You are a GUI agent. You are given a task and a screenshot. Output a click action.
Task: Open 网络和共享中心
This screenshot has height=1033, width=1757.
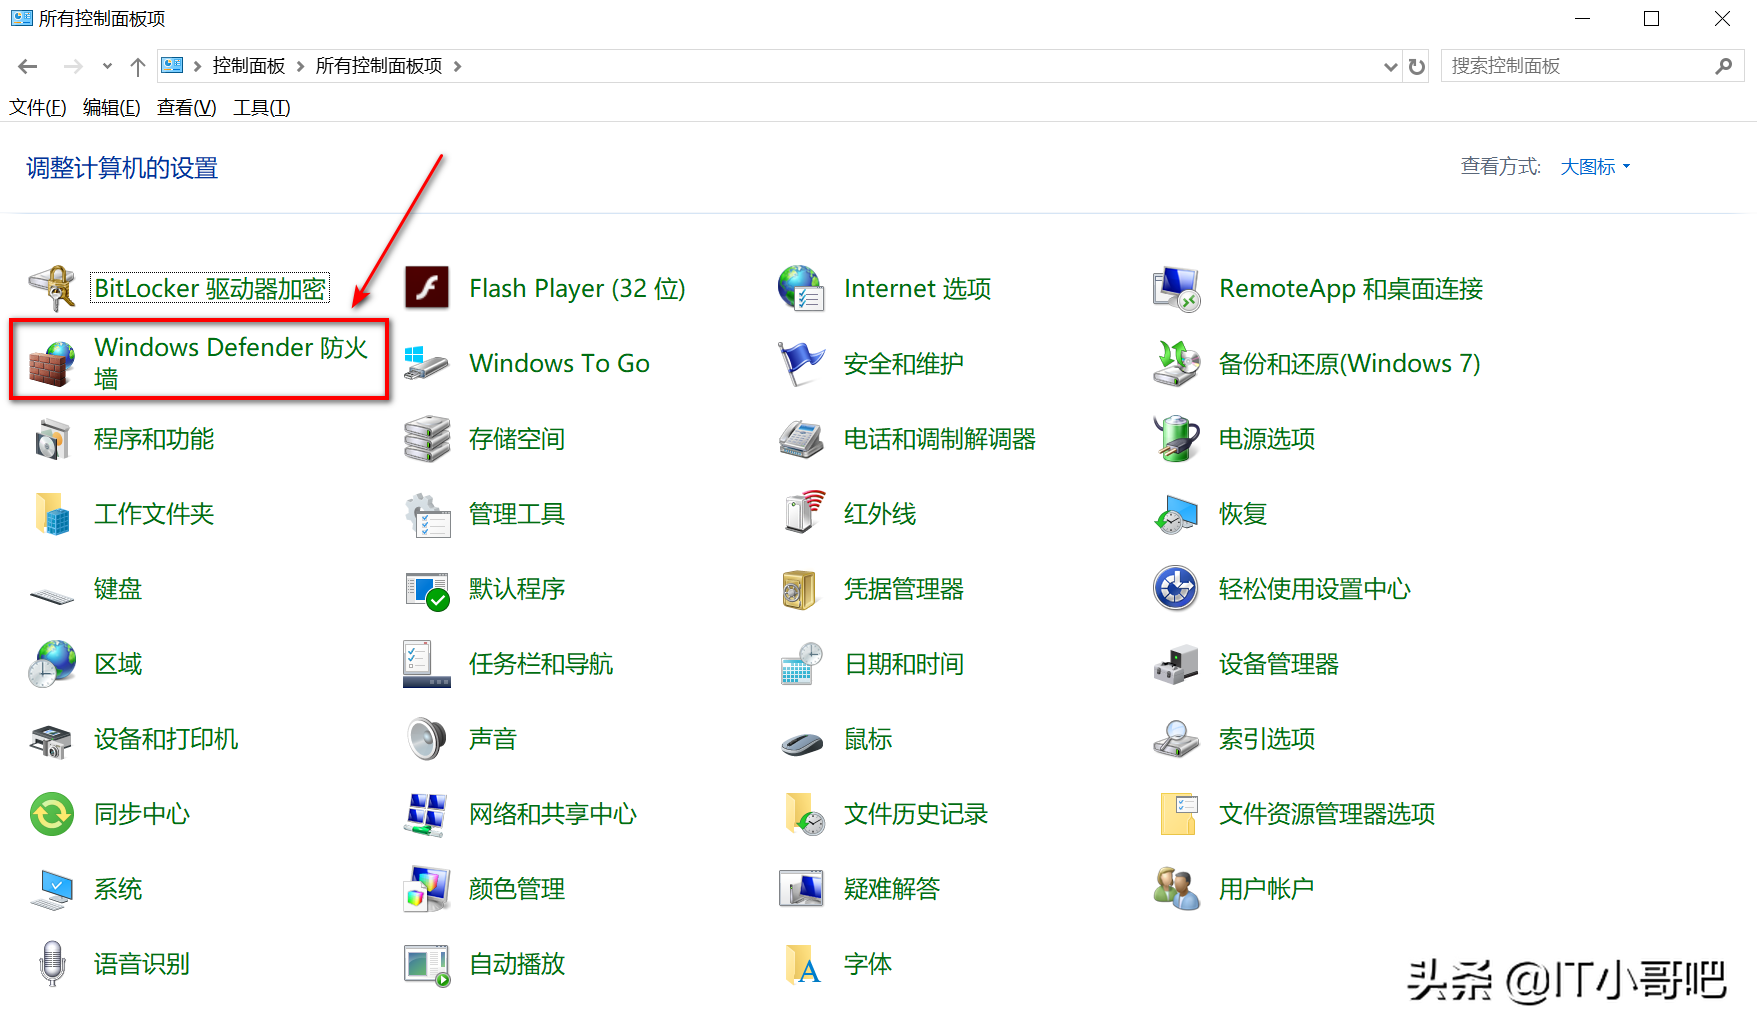552,813
